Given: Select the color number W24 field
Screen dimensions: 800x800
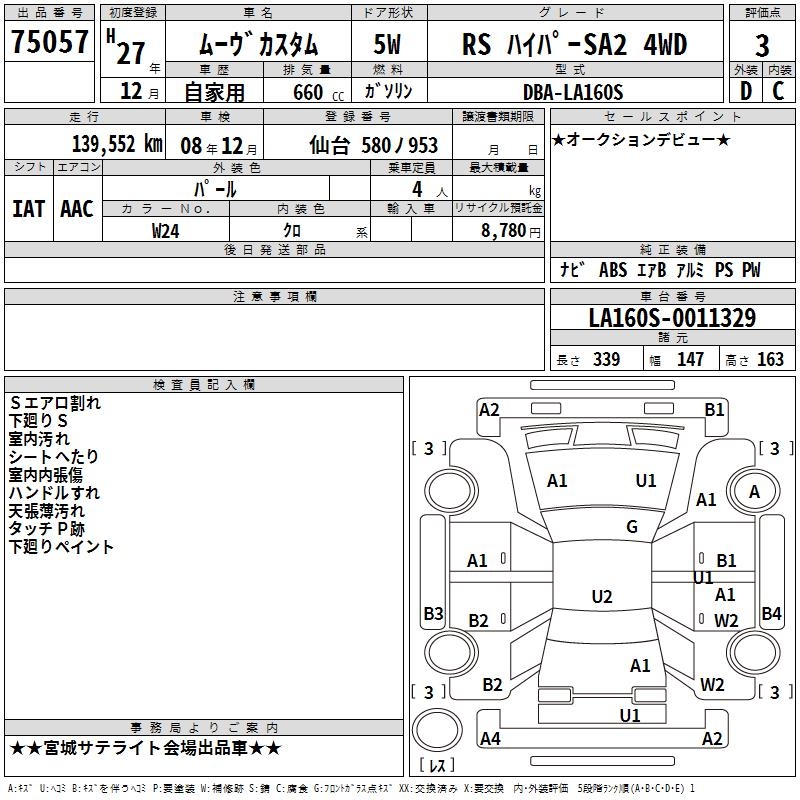Looking at the screenshot, I should coord(165,230).
